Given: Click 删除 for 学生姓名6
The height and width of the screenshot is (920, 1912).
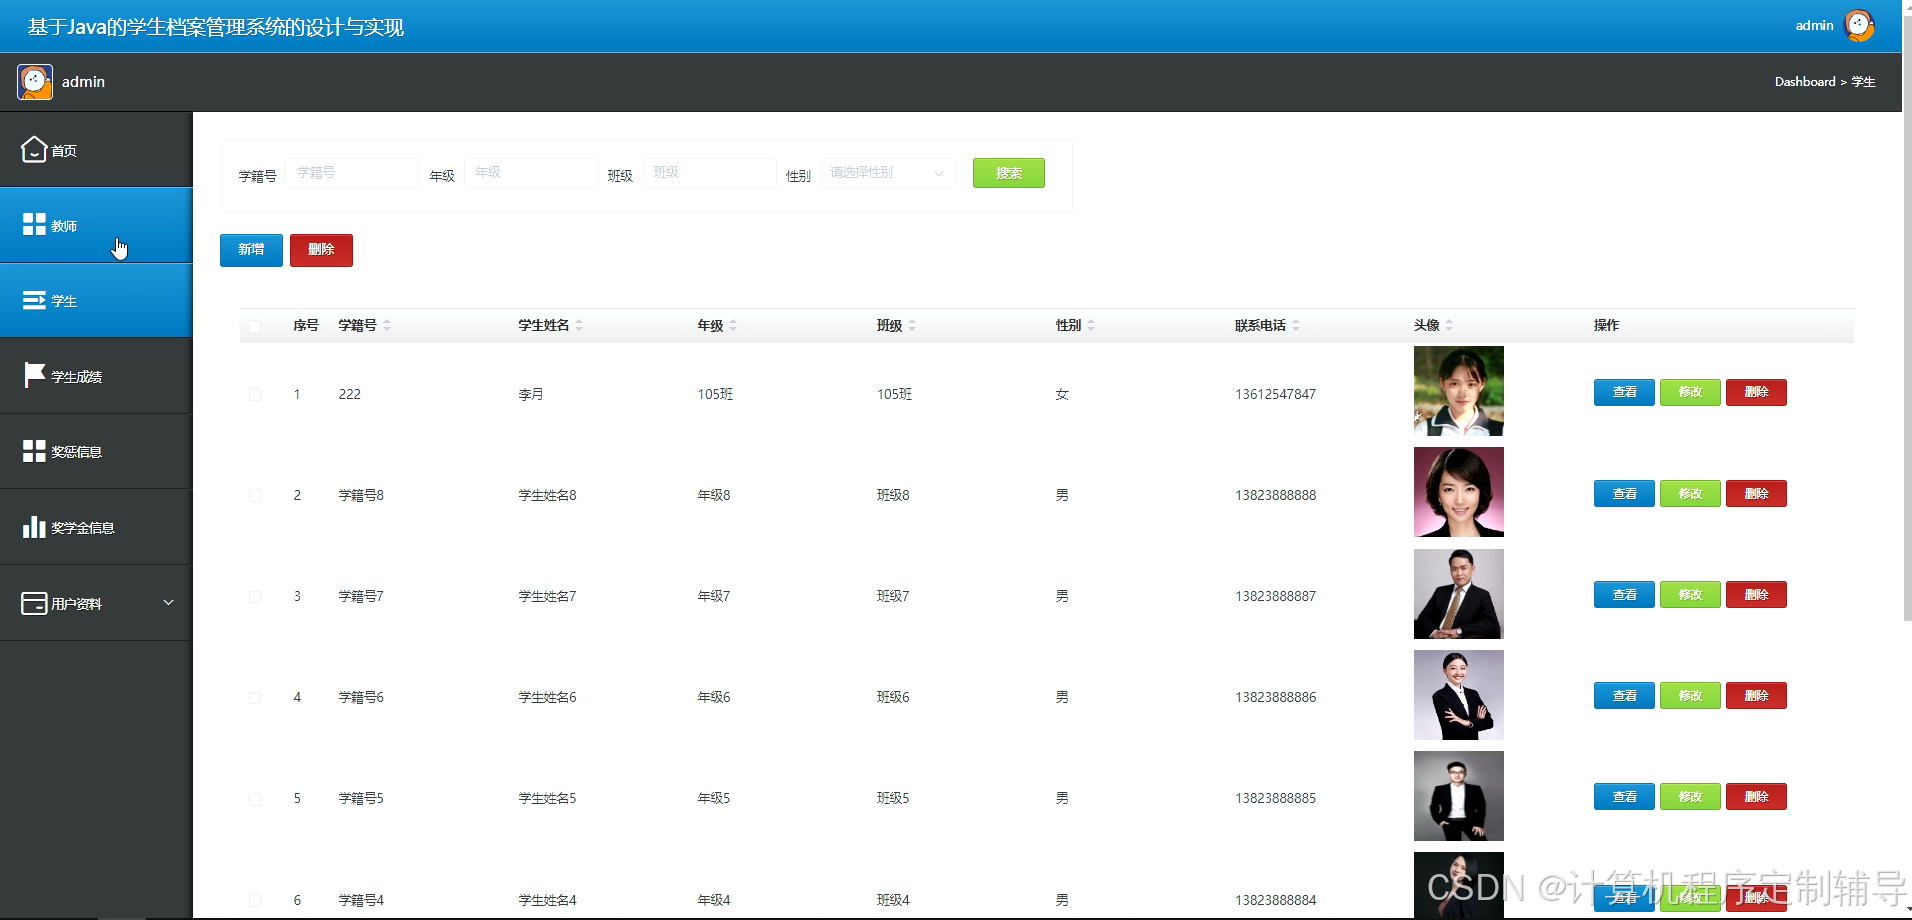Looking at the screenshot, I should coord(1756,696).
